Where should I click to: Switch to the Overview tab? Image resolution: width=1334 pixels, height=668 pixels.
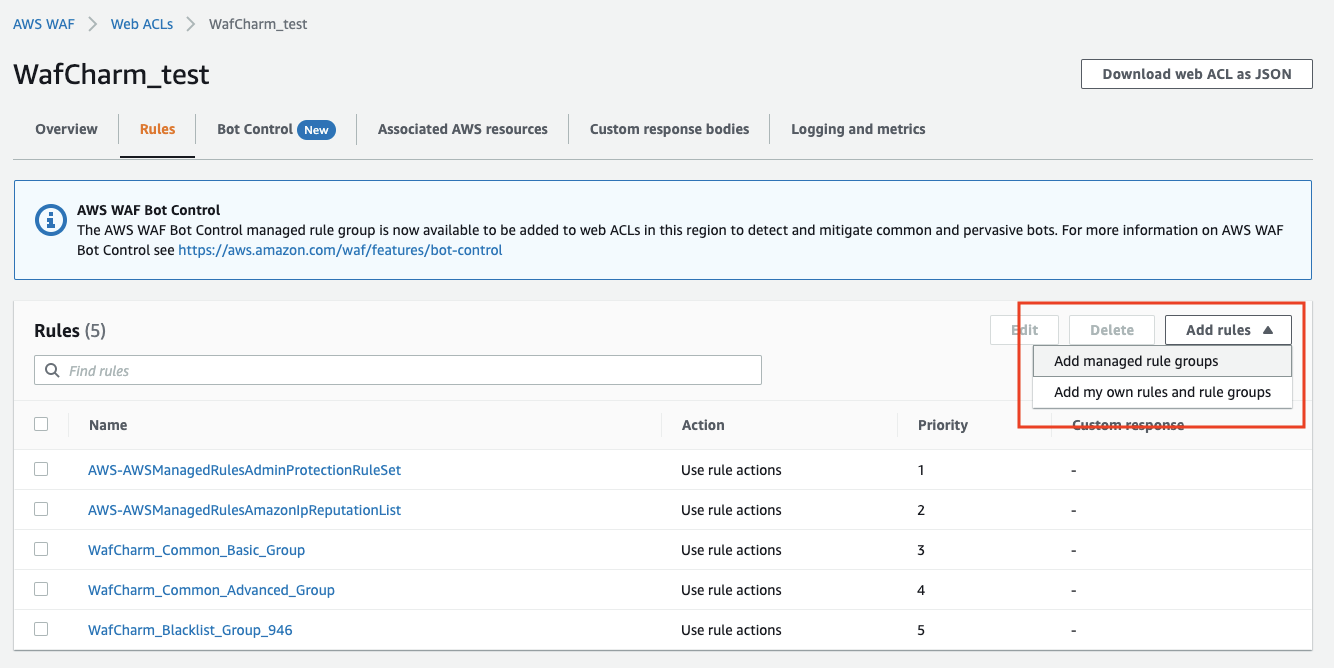[66, 129]
